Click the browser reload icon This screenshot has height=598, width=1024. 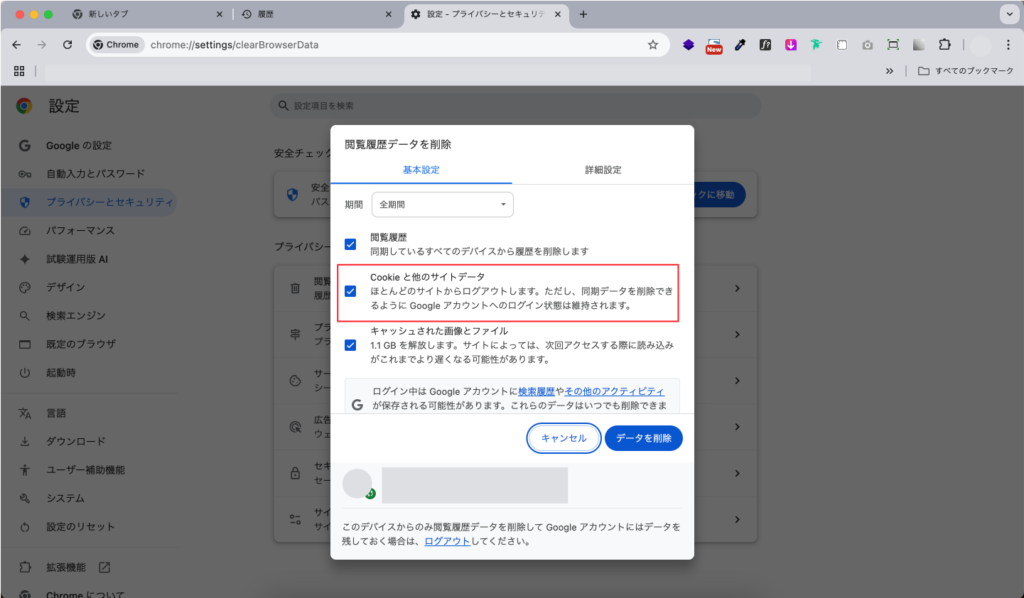pos(67,45)
